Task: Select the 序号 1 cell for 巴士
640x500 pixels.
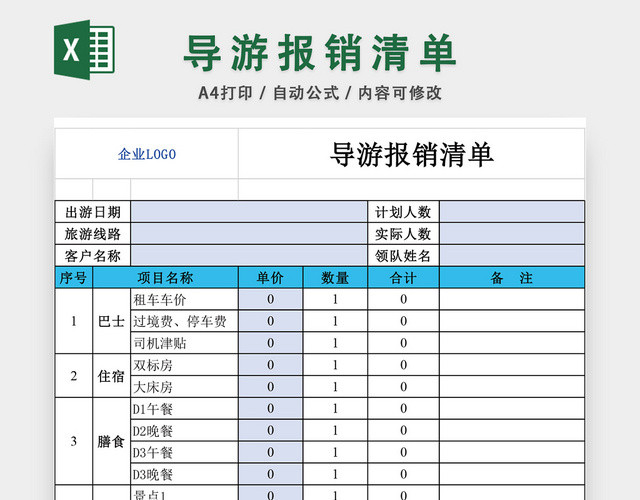Action: 73,321
